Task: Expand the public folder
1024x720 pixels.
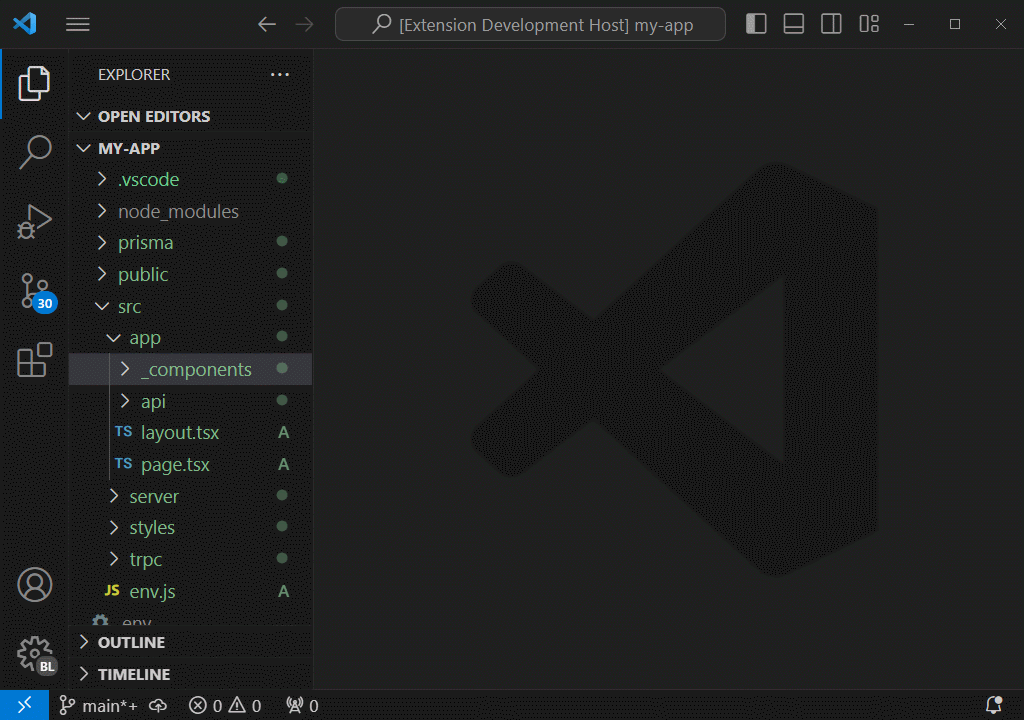Action: (x=191, y=274)
